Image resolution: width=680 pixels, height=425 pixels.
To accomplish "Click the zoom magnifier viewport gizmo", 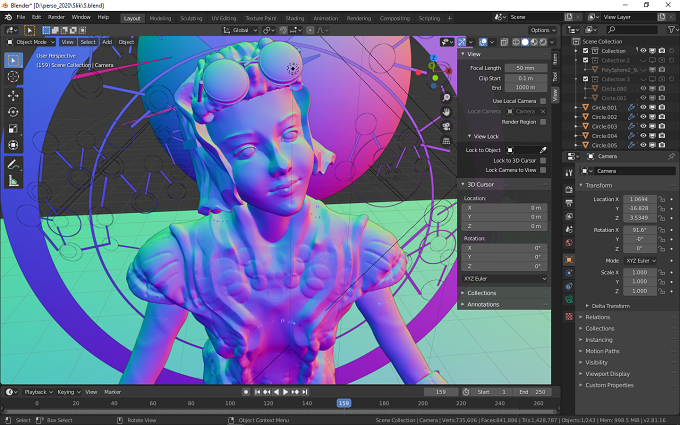I will point(446,98).
